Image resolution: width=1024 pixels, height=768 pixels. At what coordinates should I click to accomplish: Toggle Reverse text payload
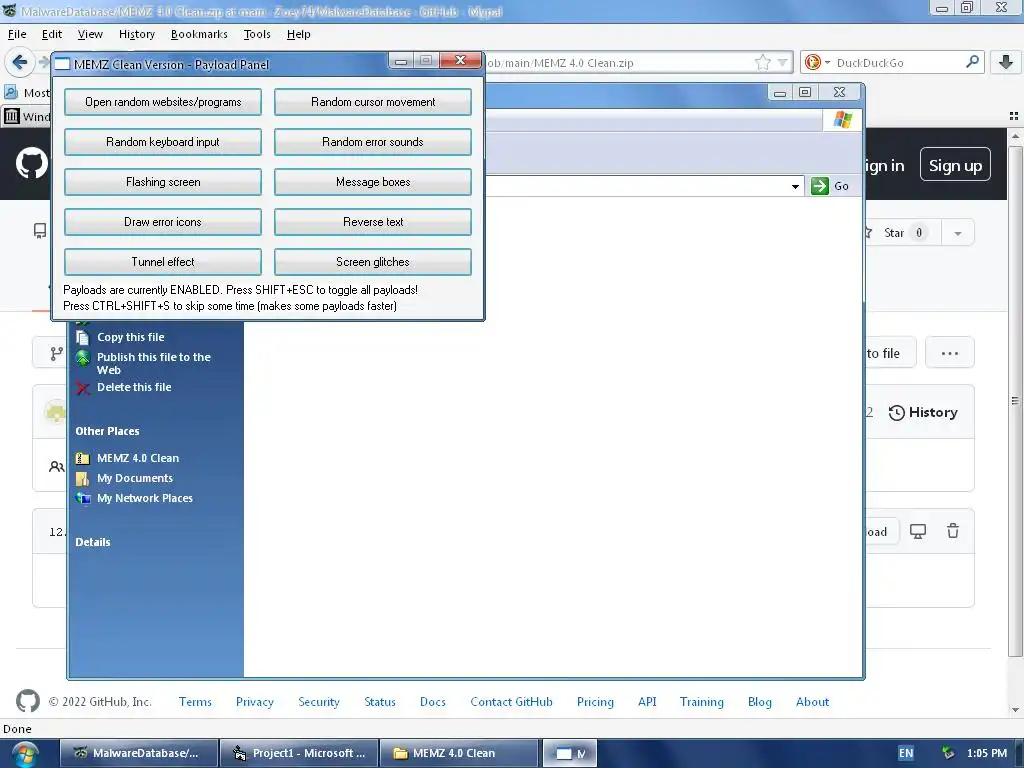pyautogui.click(x=373, y=222)
